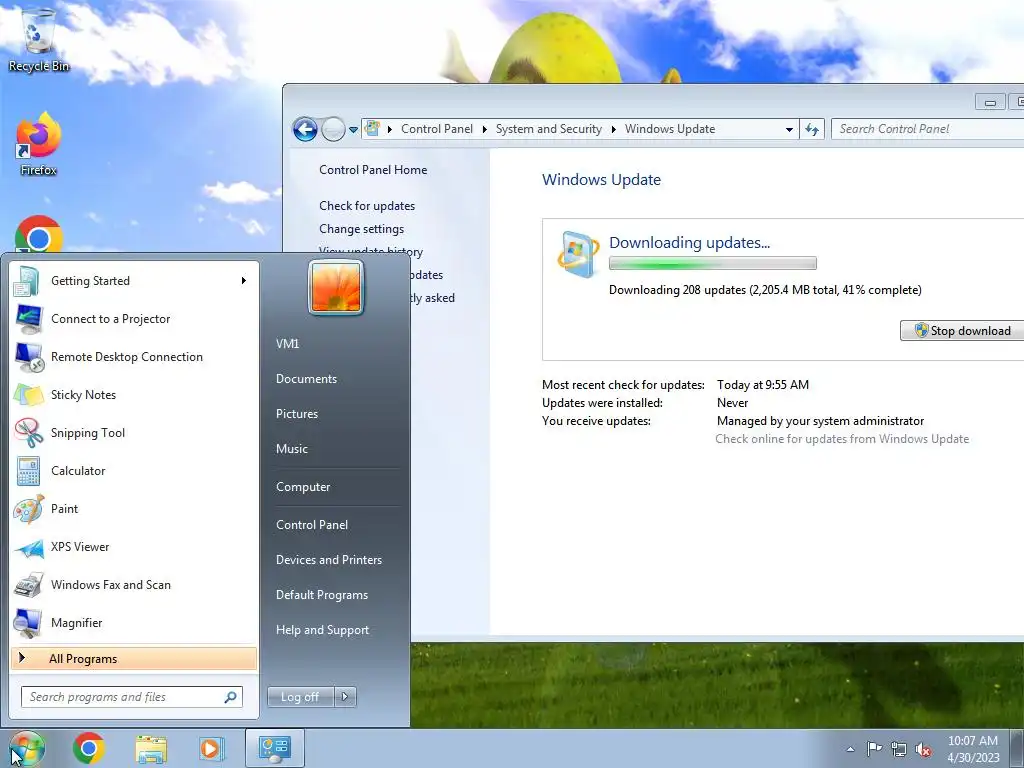Open Default Programs

coord(321,595)
